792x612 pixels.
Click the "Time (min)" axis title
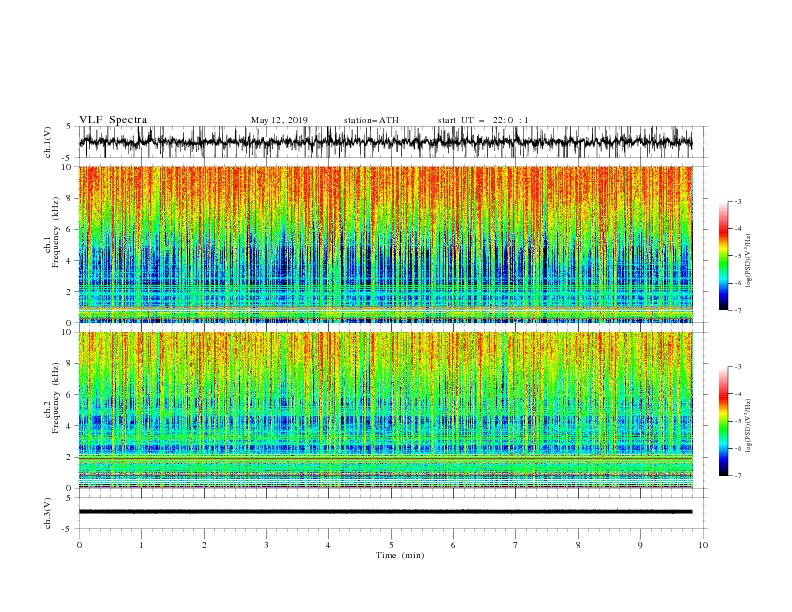[x=400, y=555]
